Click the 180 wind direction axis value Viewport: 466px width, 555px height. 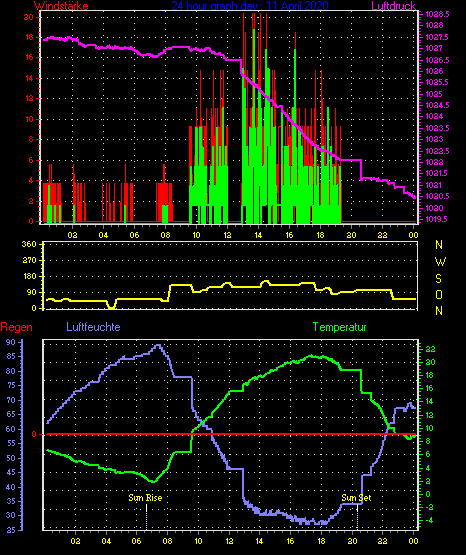coord(29,276)
